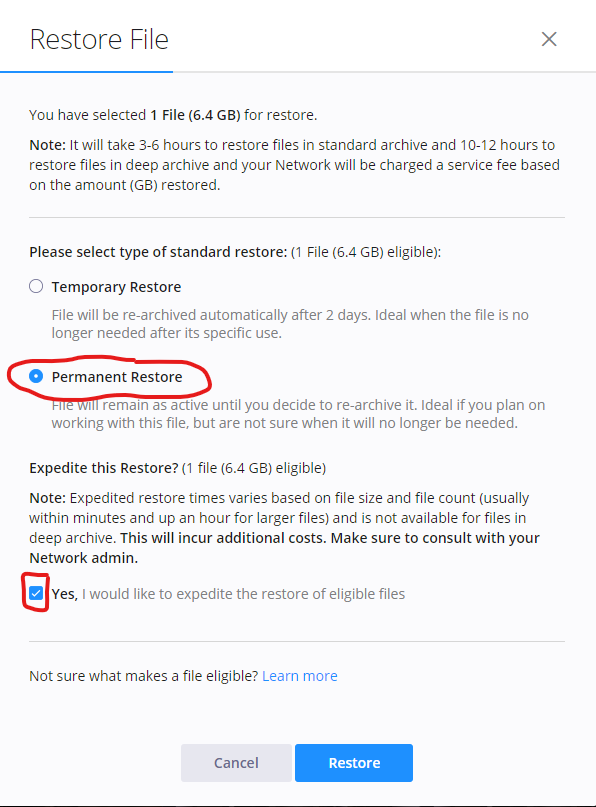Click the 're-archived automatically after 2 days' description

[x=290, y=324]
